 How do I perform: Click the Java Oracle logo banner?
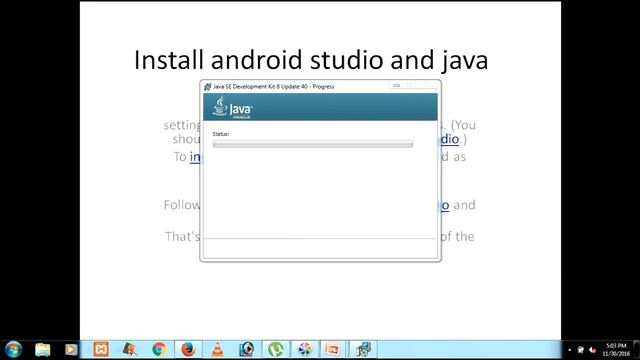[320, 107]
